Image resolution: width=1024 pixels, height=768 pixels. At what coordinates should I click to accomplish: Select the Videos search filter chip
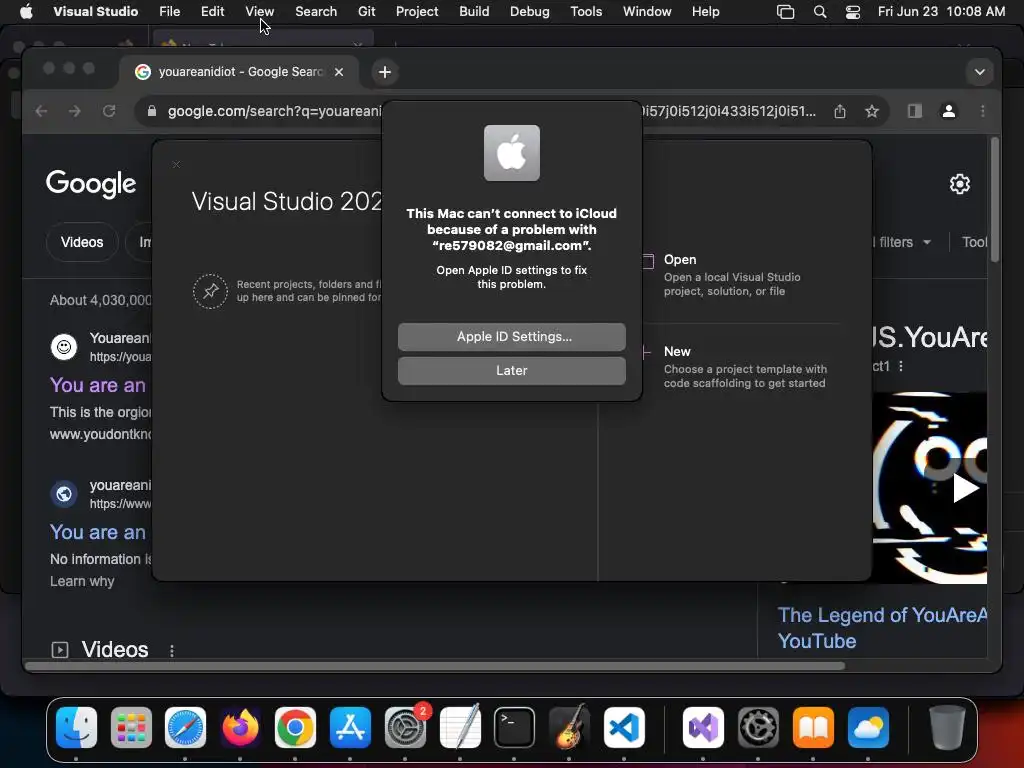82,242
